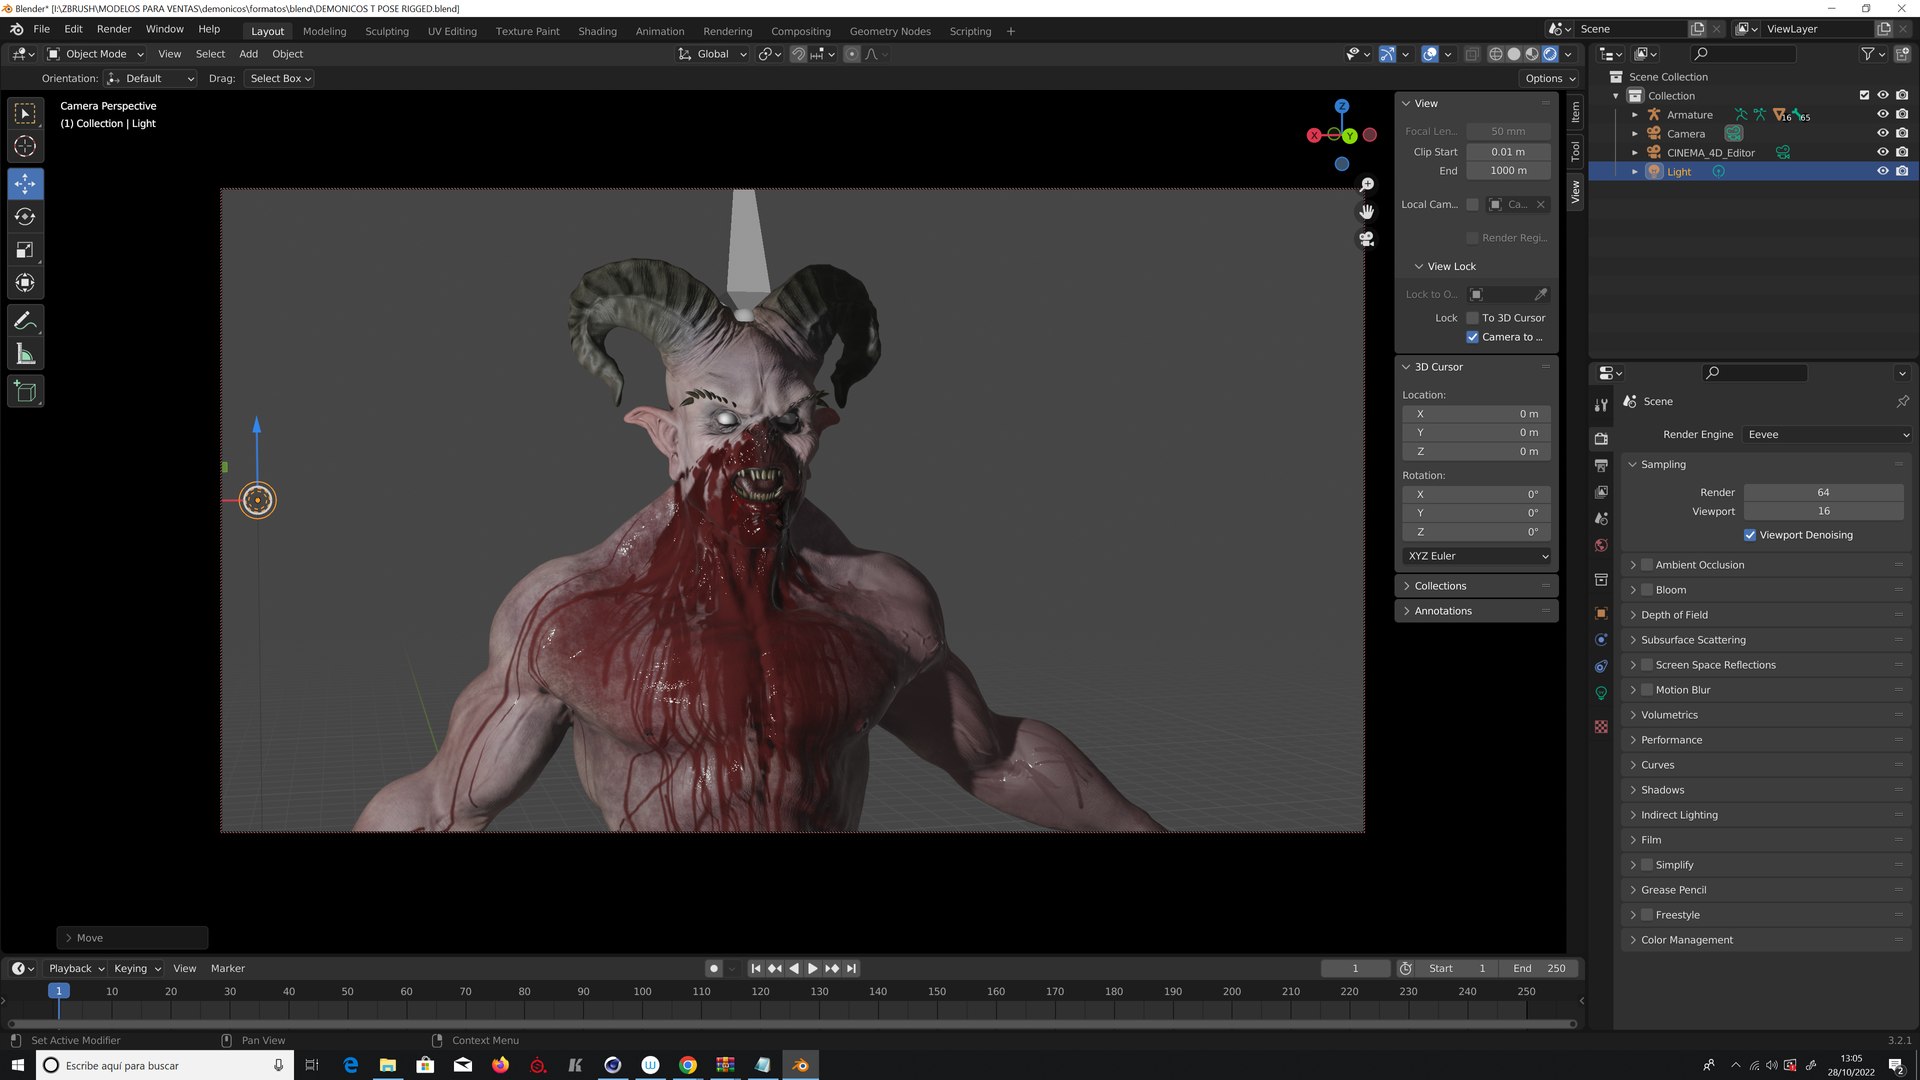This screenshot has width=1920, height=1080.
Task: Switch to the Shading workspace tab
Action: click(x=597, y=31)
